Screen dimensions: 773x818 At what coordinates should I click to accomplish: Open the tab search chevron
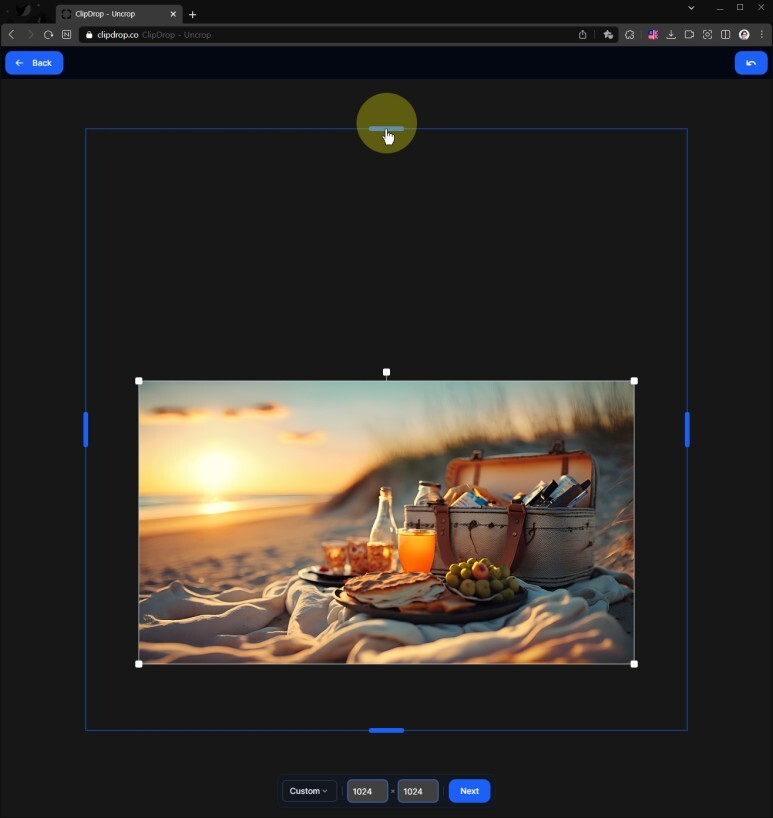pyautogui.click(x=691, y=7)
